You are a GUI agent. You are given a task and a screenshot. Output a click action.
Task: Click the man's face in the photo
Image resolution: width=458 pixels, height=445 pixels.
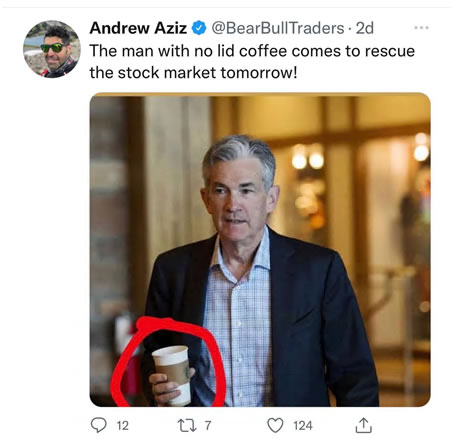click(x=235, y=197)
